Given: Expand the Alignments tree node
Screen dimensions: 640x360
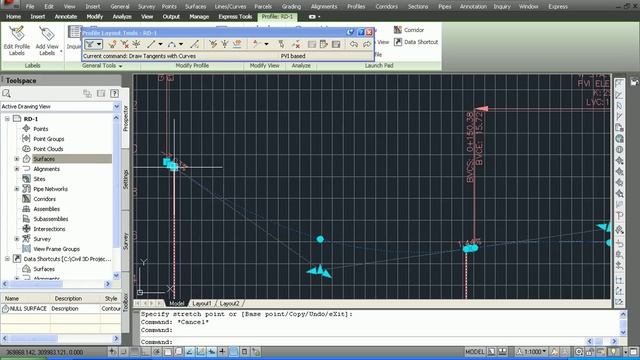Looking at the screenshot, I should click(x=17, y=169).
